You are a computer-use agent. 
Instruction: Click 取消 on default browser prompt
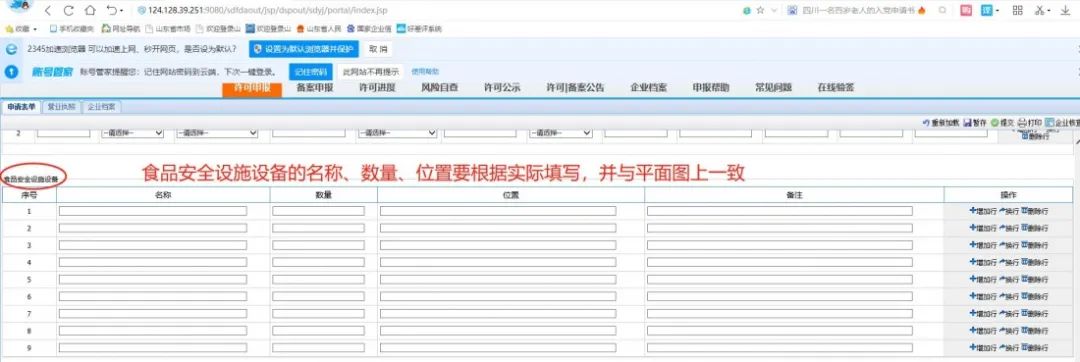tap(378, 49)
